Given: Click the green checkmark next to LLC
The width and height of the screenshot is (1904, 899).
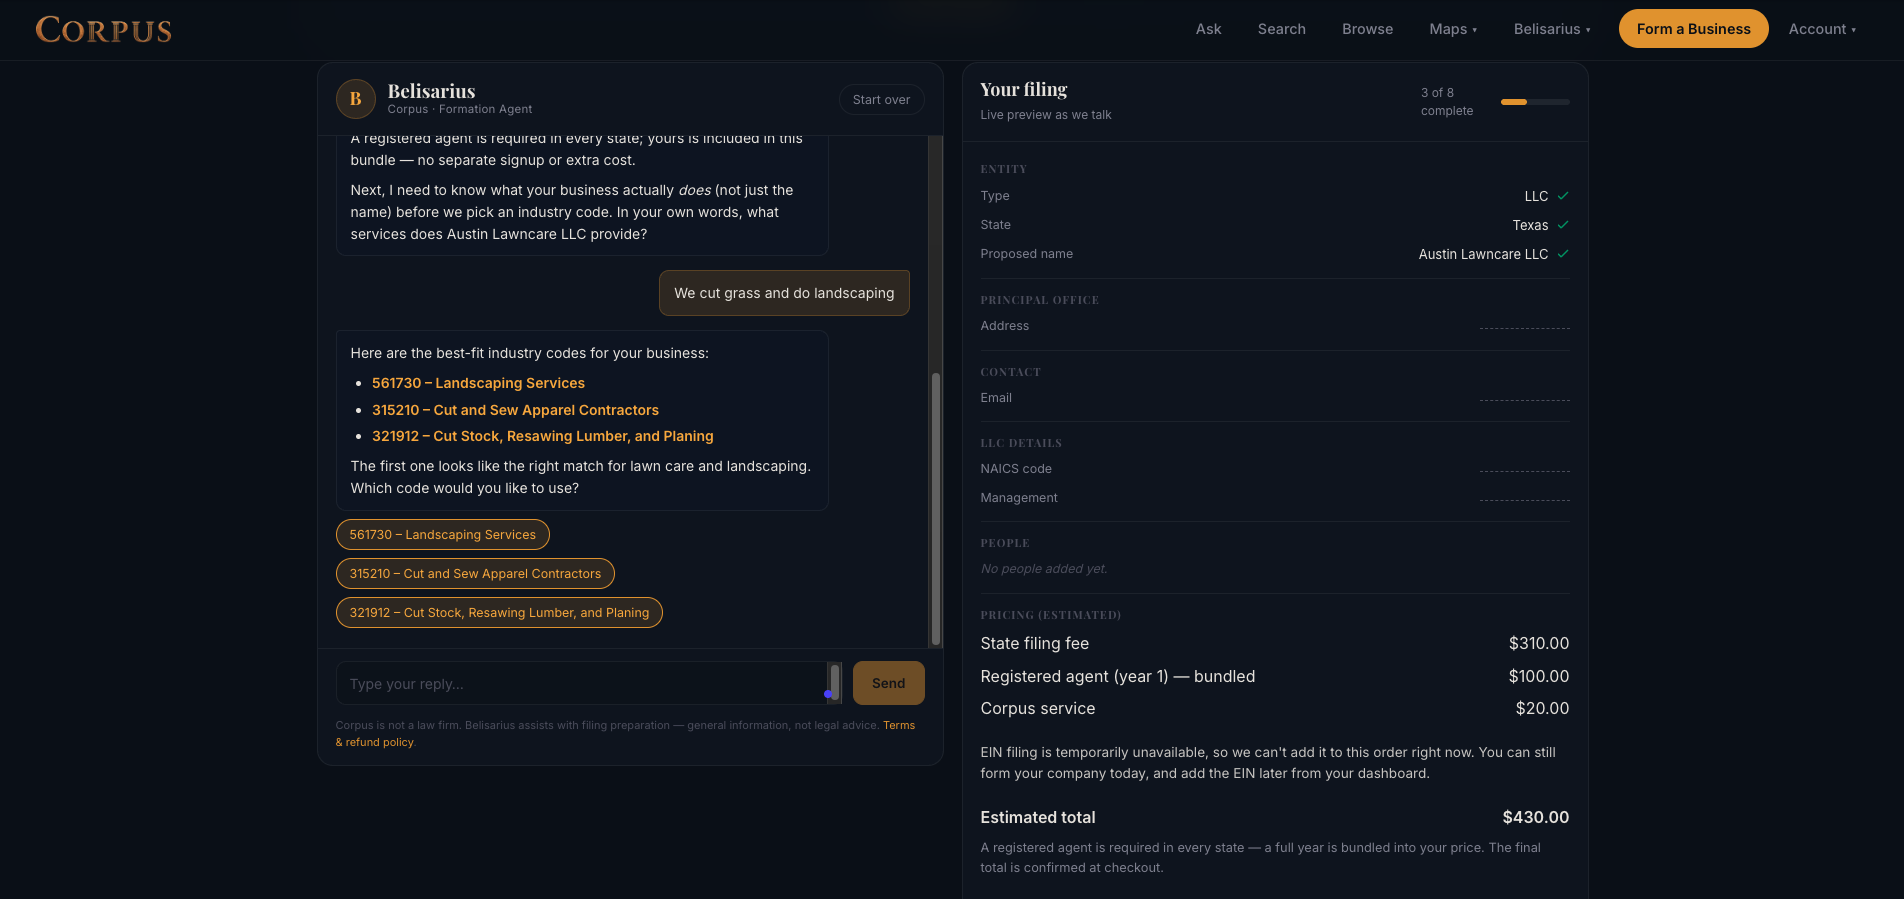Looking at the screenshot, I should 1563,196.
